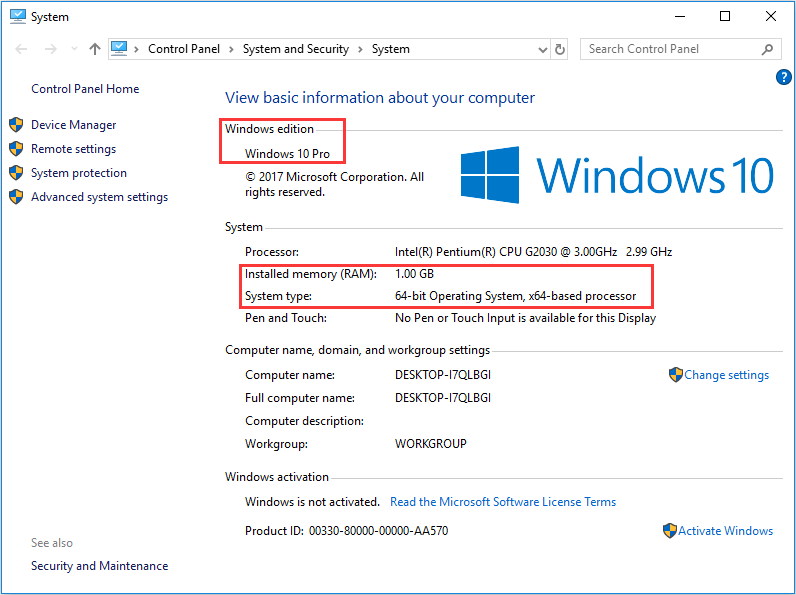Click computer name value DESKTOP-I7QLBGI
Viewport: 796px width, 595px height.
(x=443, y=375)
